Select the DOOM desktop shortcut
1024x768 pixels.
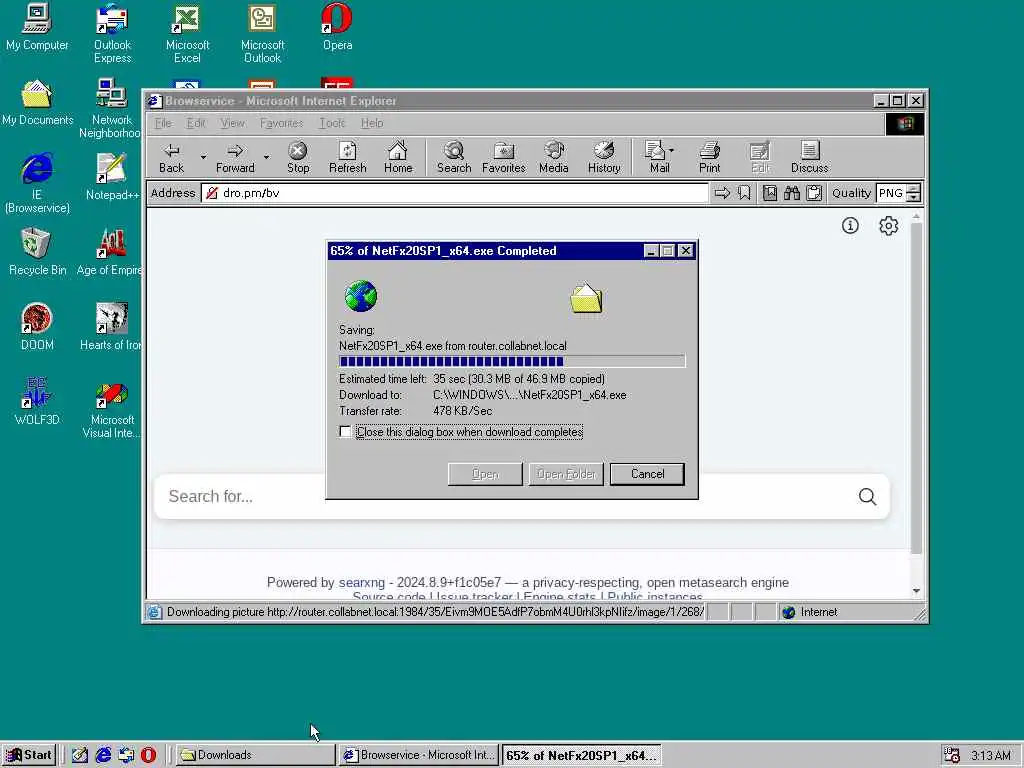37,327
